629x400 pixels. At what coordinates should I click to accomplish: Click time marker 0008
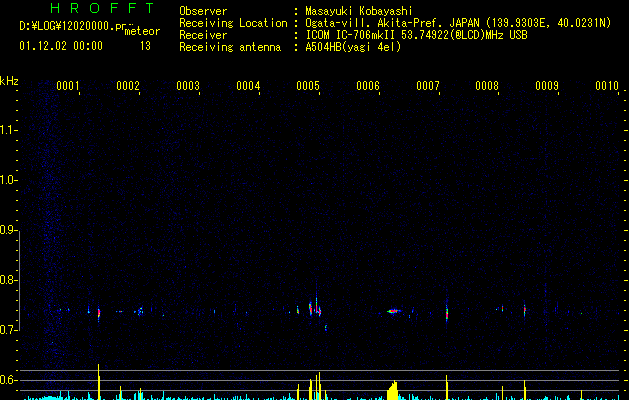point(487,86)
